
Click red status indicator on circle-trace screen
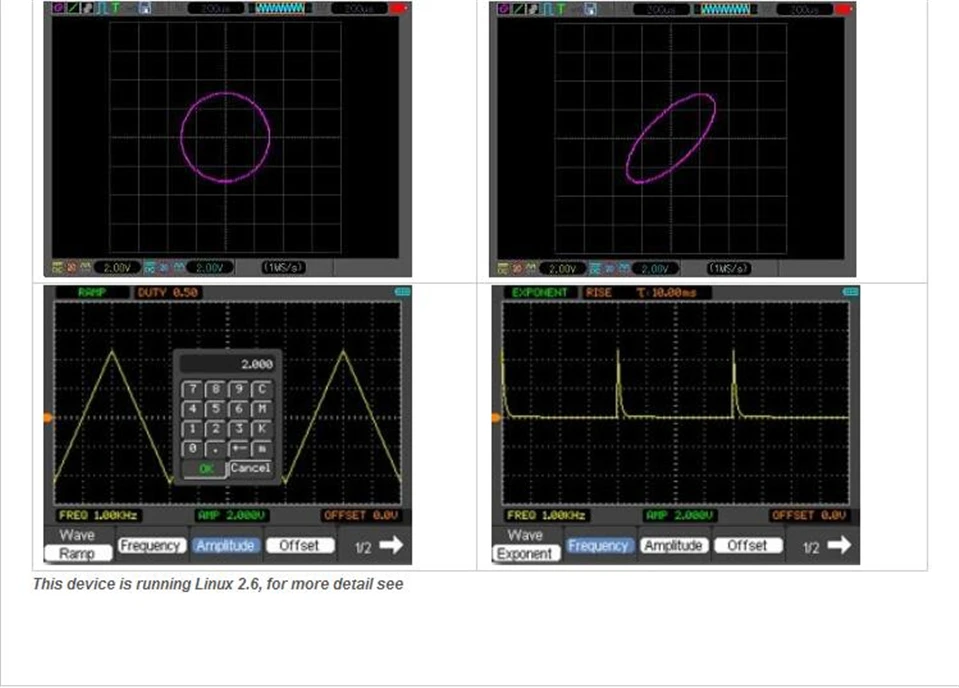click(398, 9)
